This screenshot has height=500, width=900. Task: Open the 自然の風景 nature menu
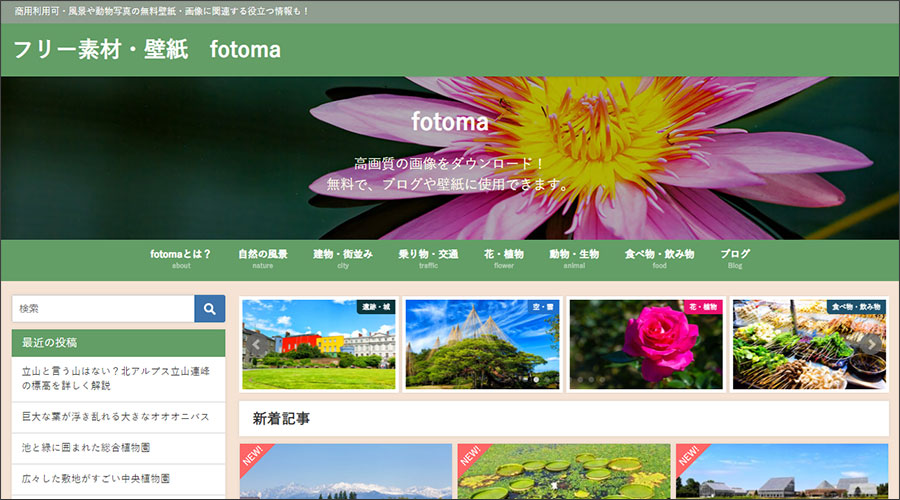pos(263,258)
